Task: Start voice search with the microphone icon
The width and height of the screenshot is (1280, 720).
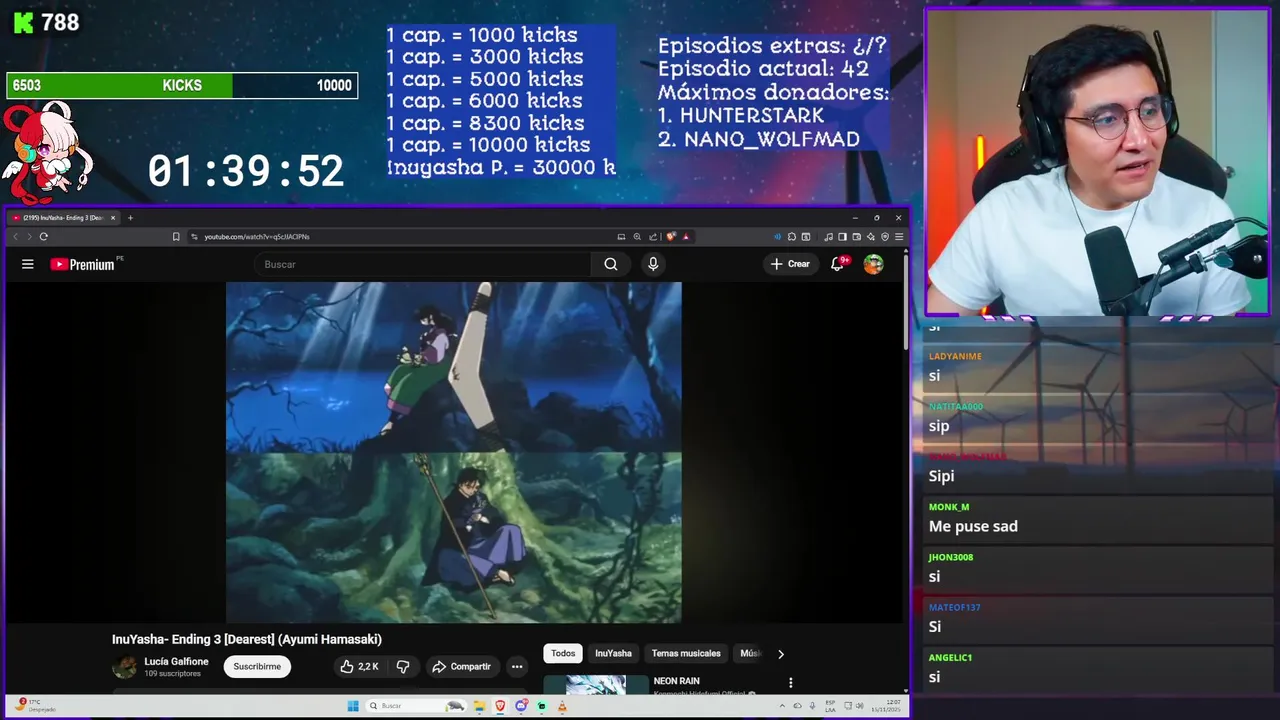Action: [653, 264]
